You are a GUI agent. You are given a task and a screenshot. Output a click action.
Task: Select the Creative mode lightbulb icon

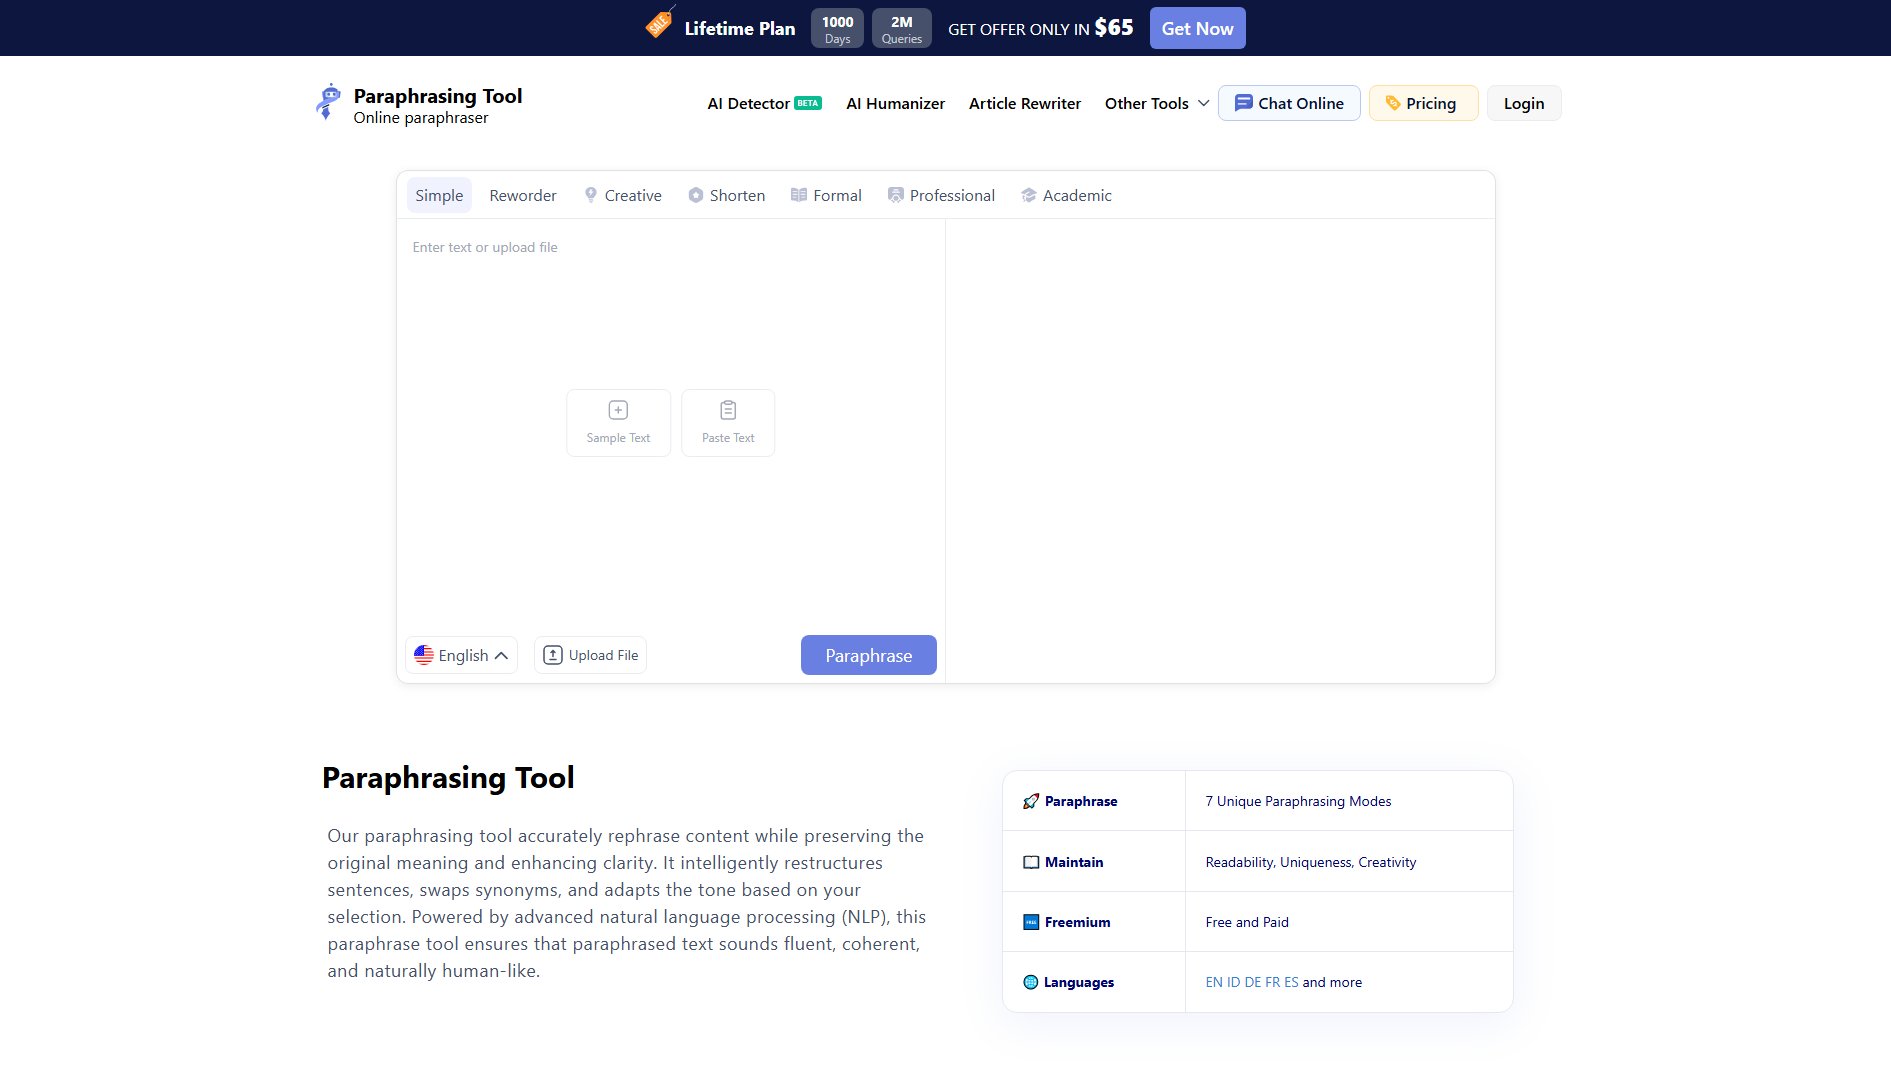pos(590,194)
